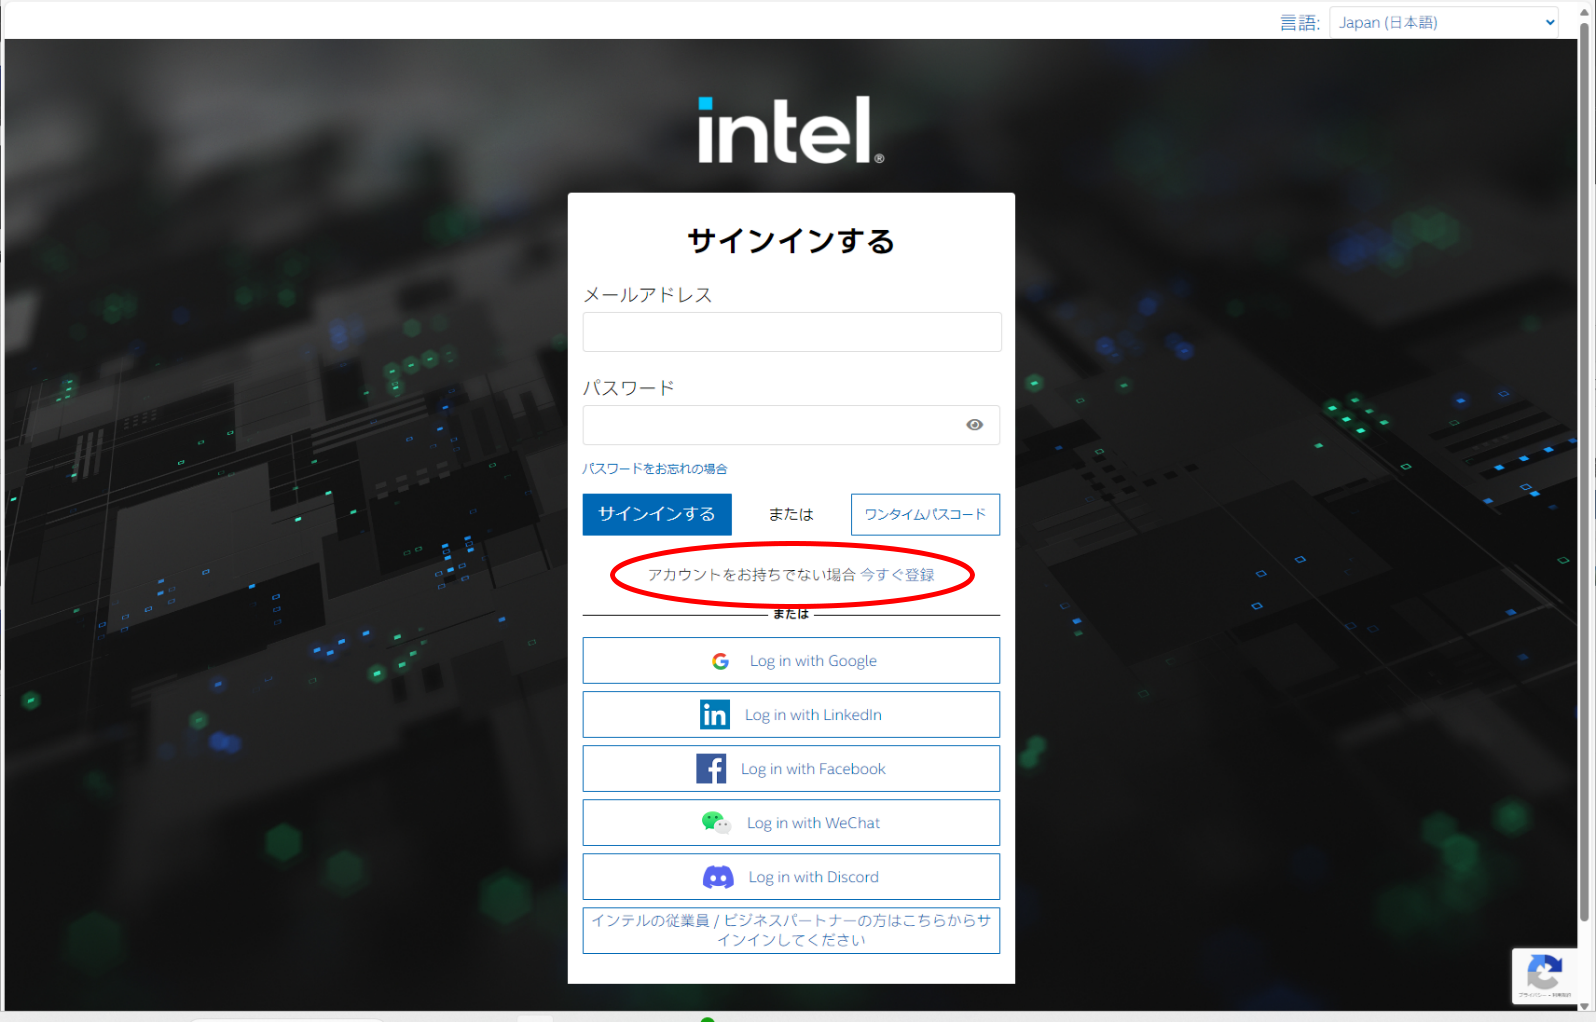Click the blue サインインする button
Viewport: 1596px width, 1022px height.
(657, 514)
